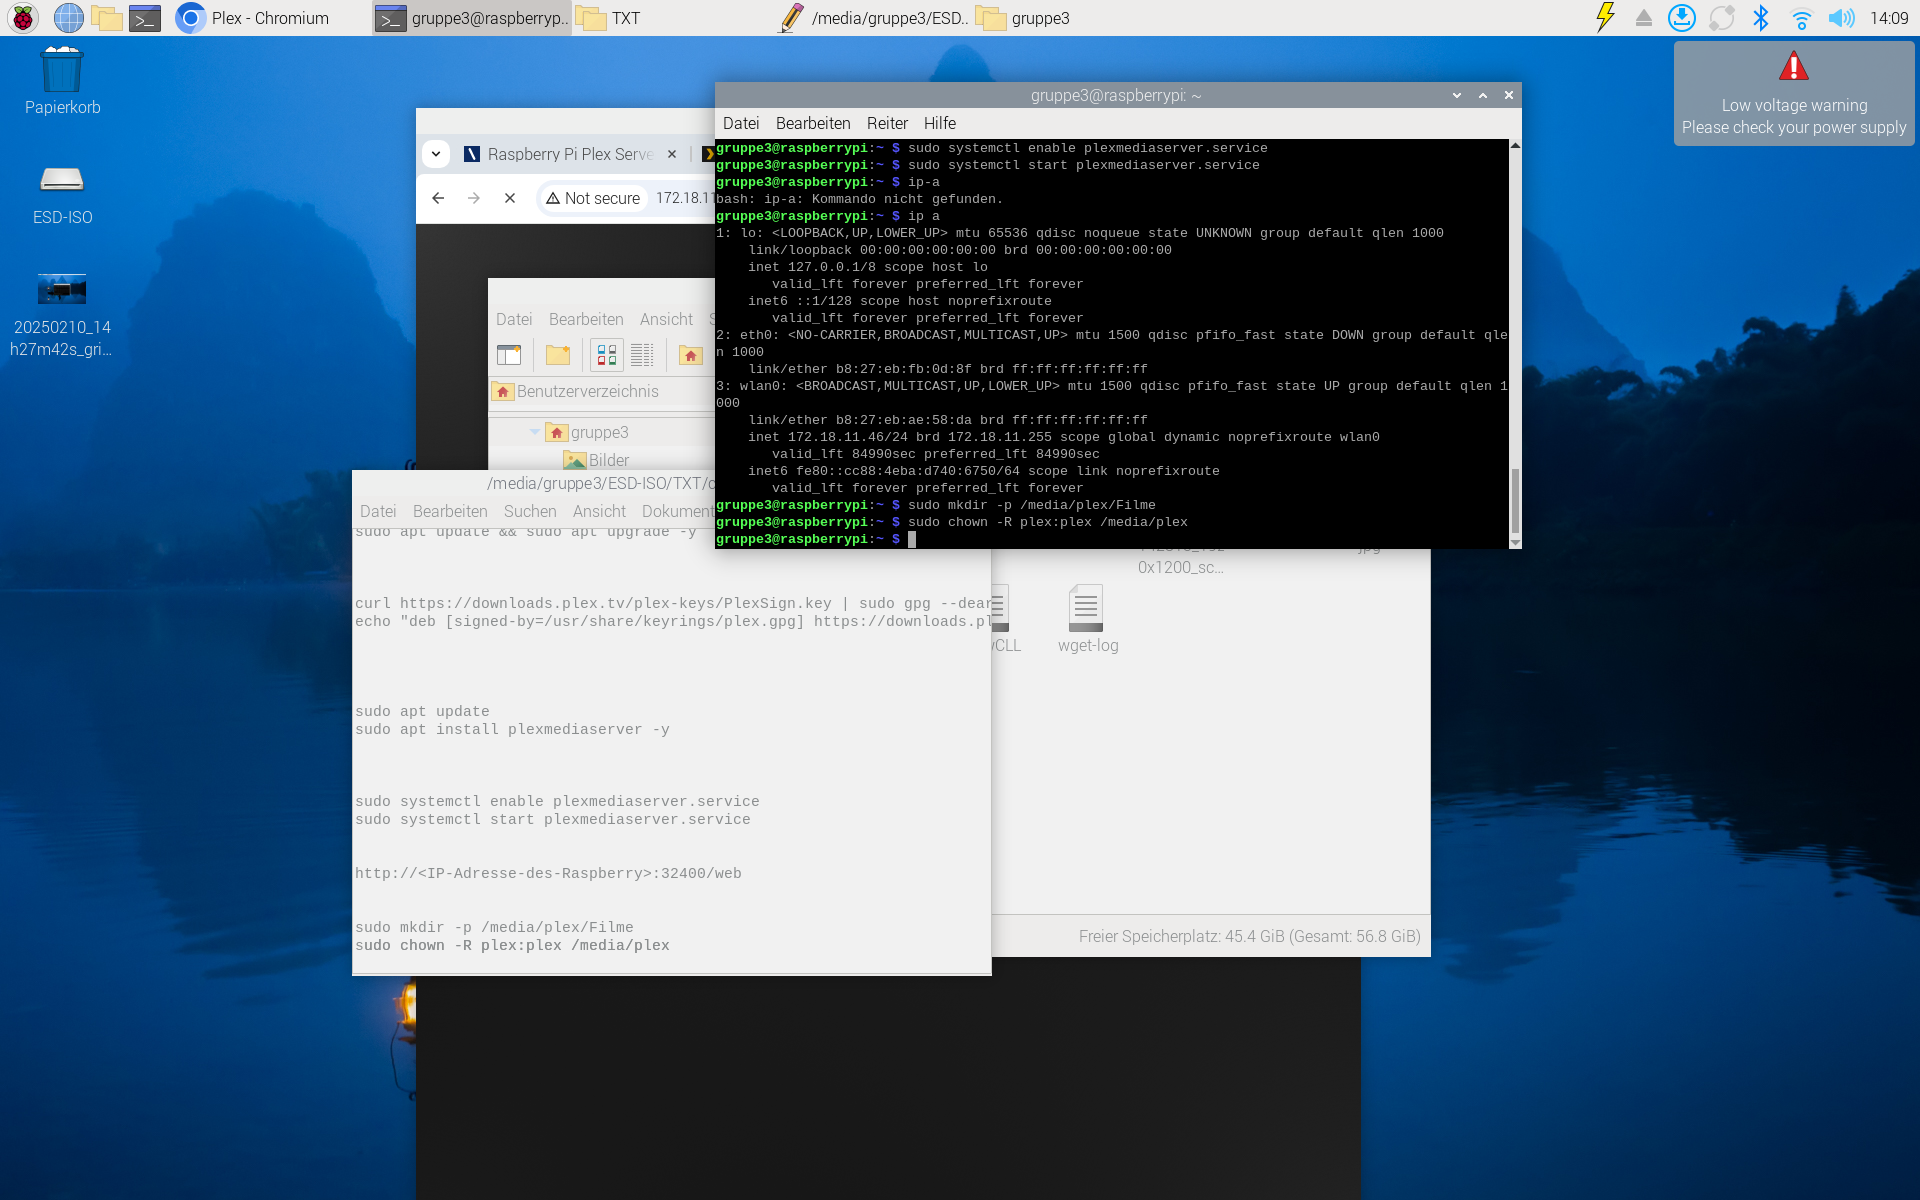Open the Raspberry Pi applications menu
Image resolution: width=1920 pixels, height=1200 pixels.
23,18
